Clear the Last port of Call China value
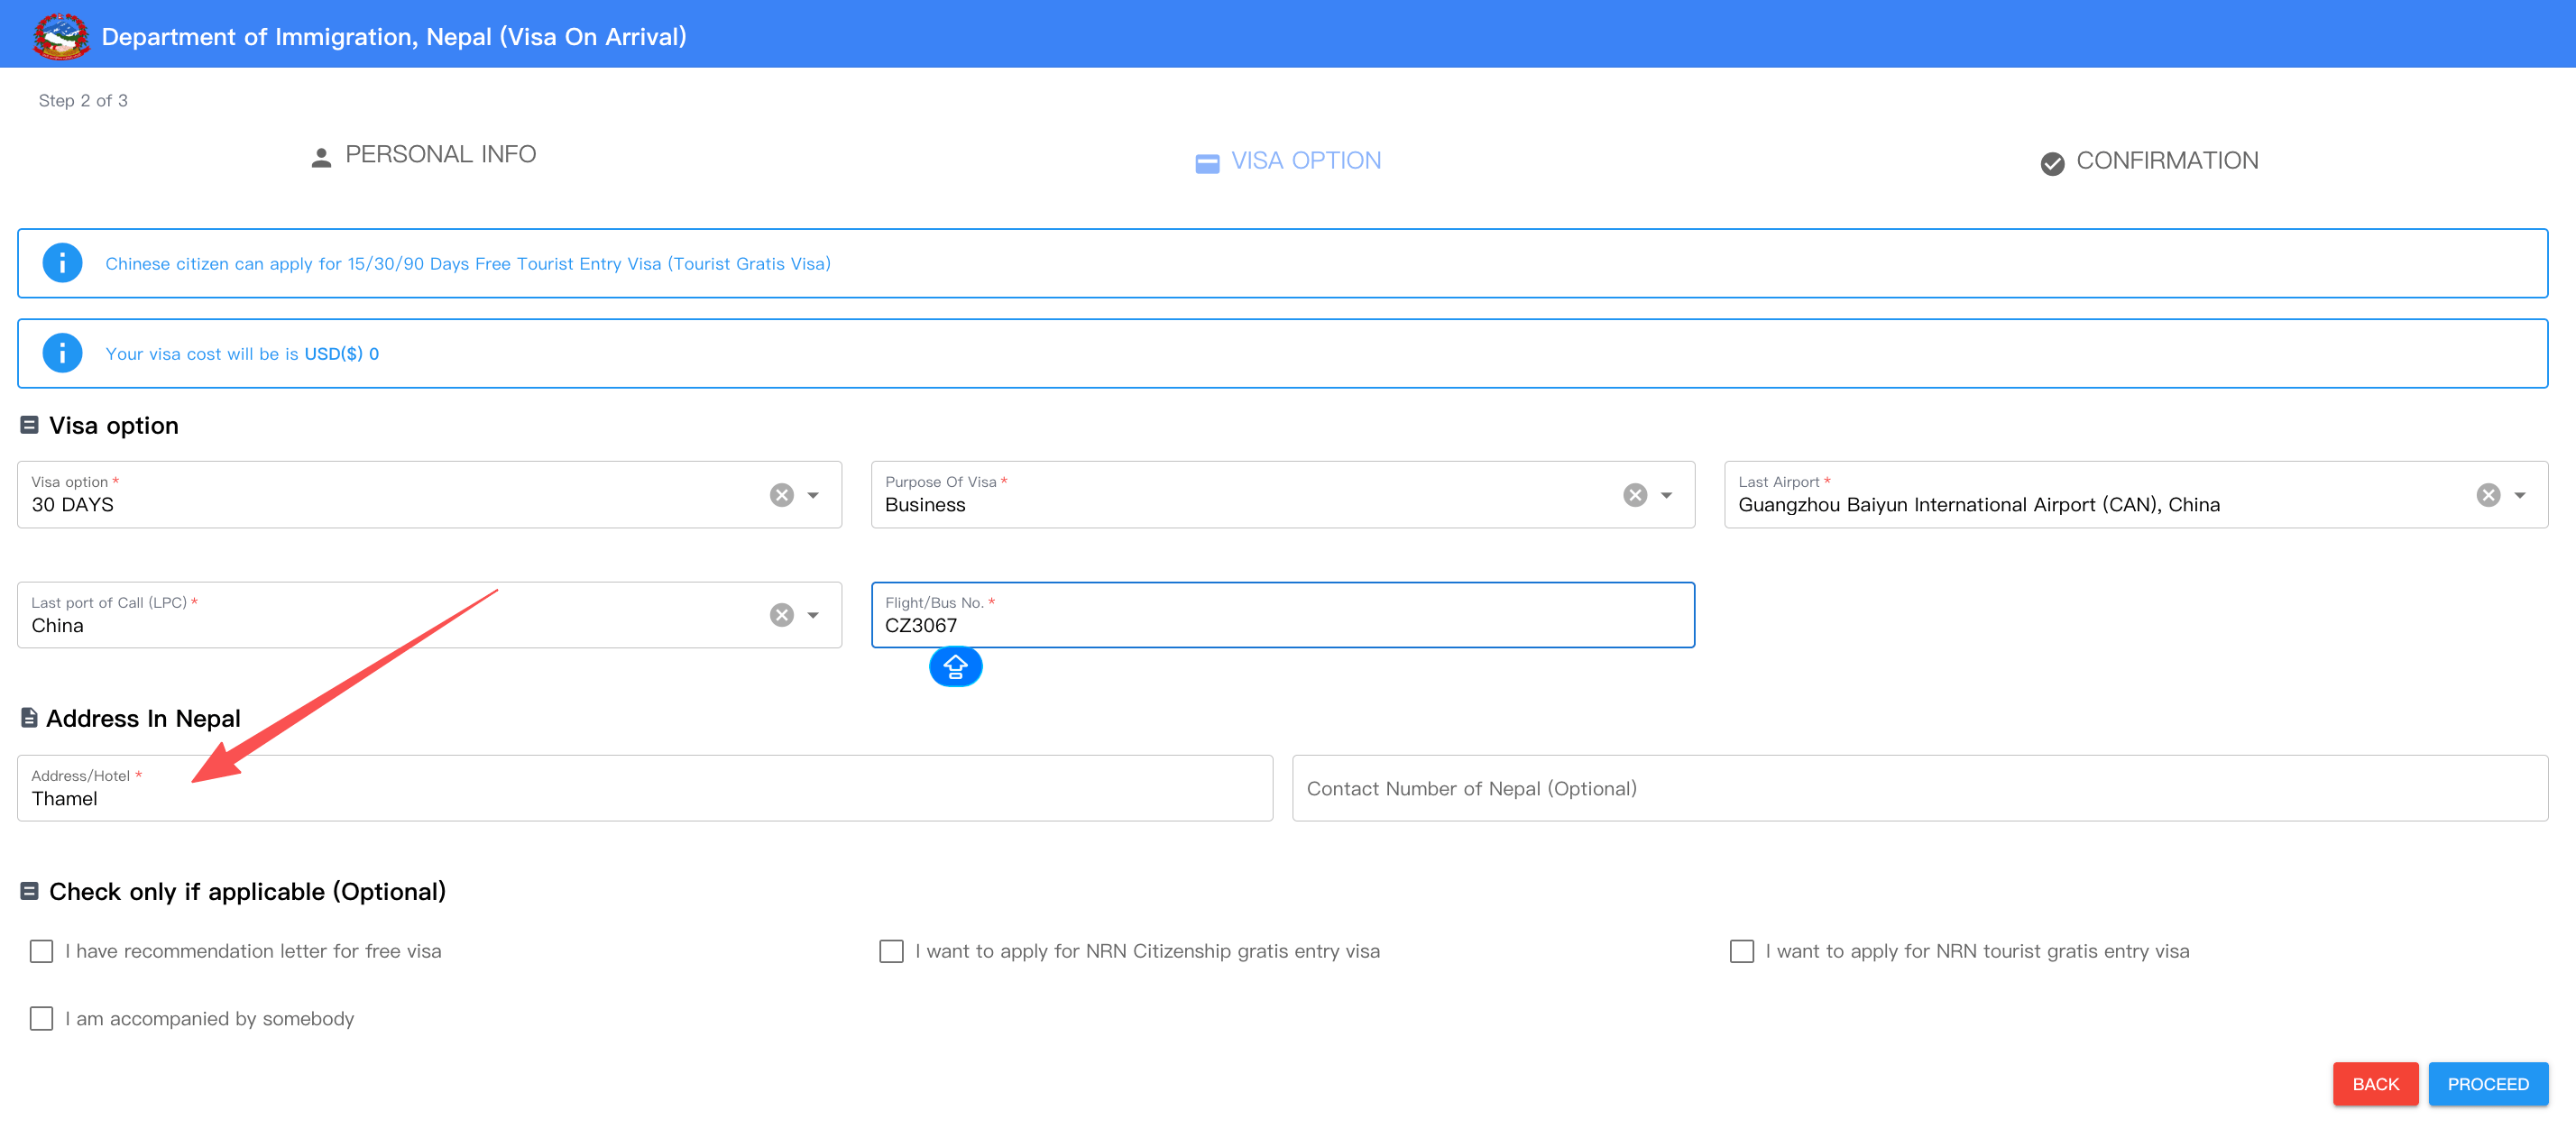 click(x=781, y=615)
